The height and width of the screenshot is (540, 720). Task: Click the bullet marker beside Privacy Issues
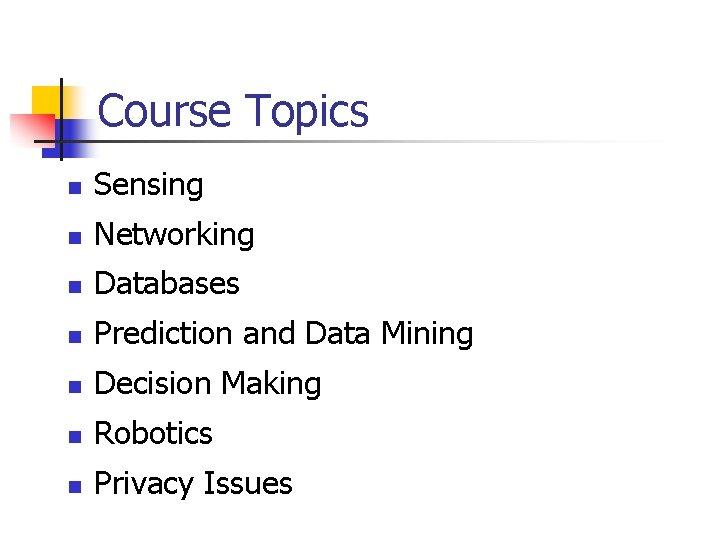click(x=72, y=487)
